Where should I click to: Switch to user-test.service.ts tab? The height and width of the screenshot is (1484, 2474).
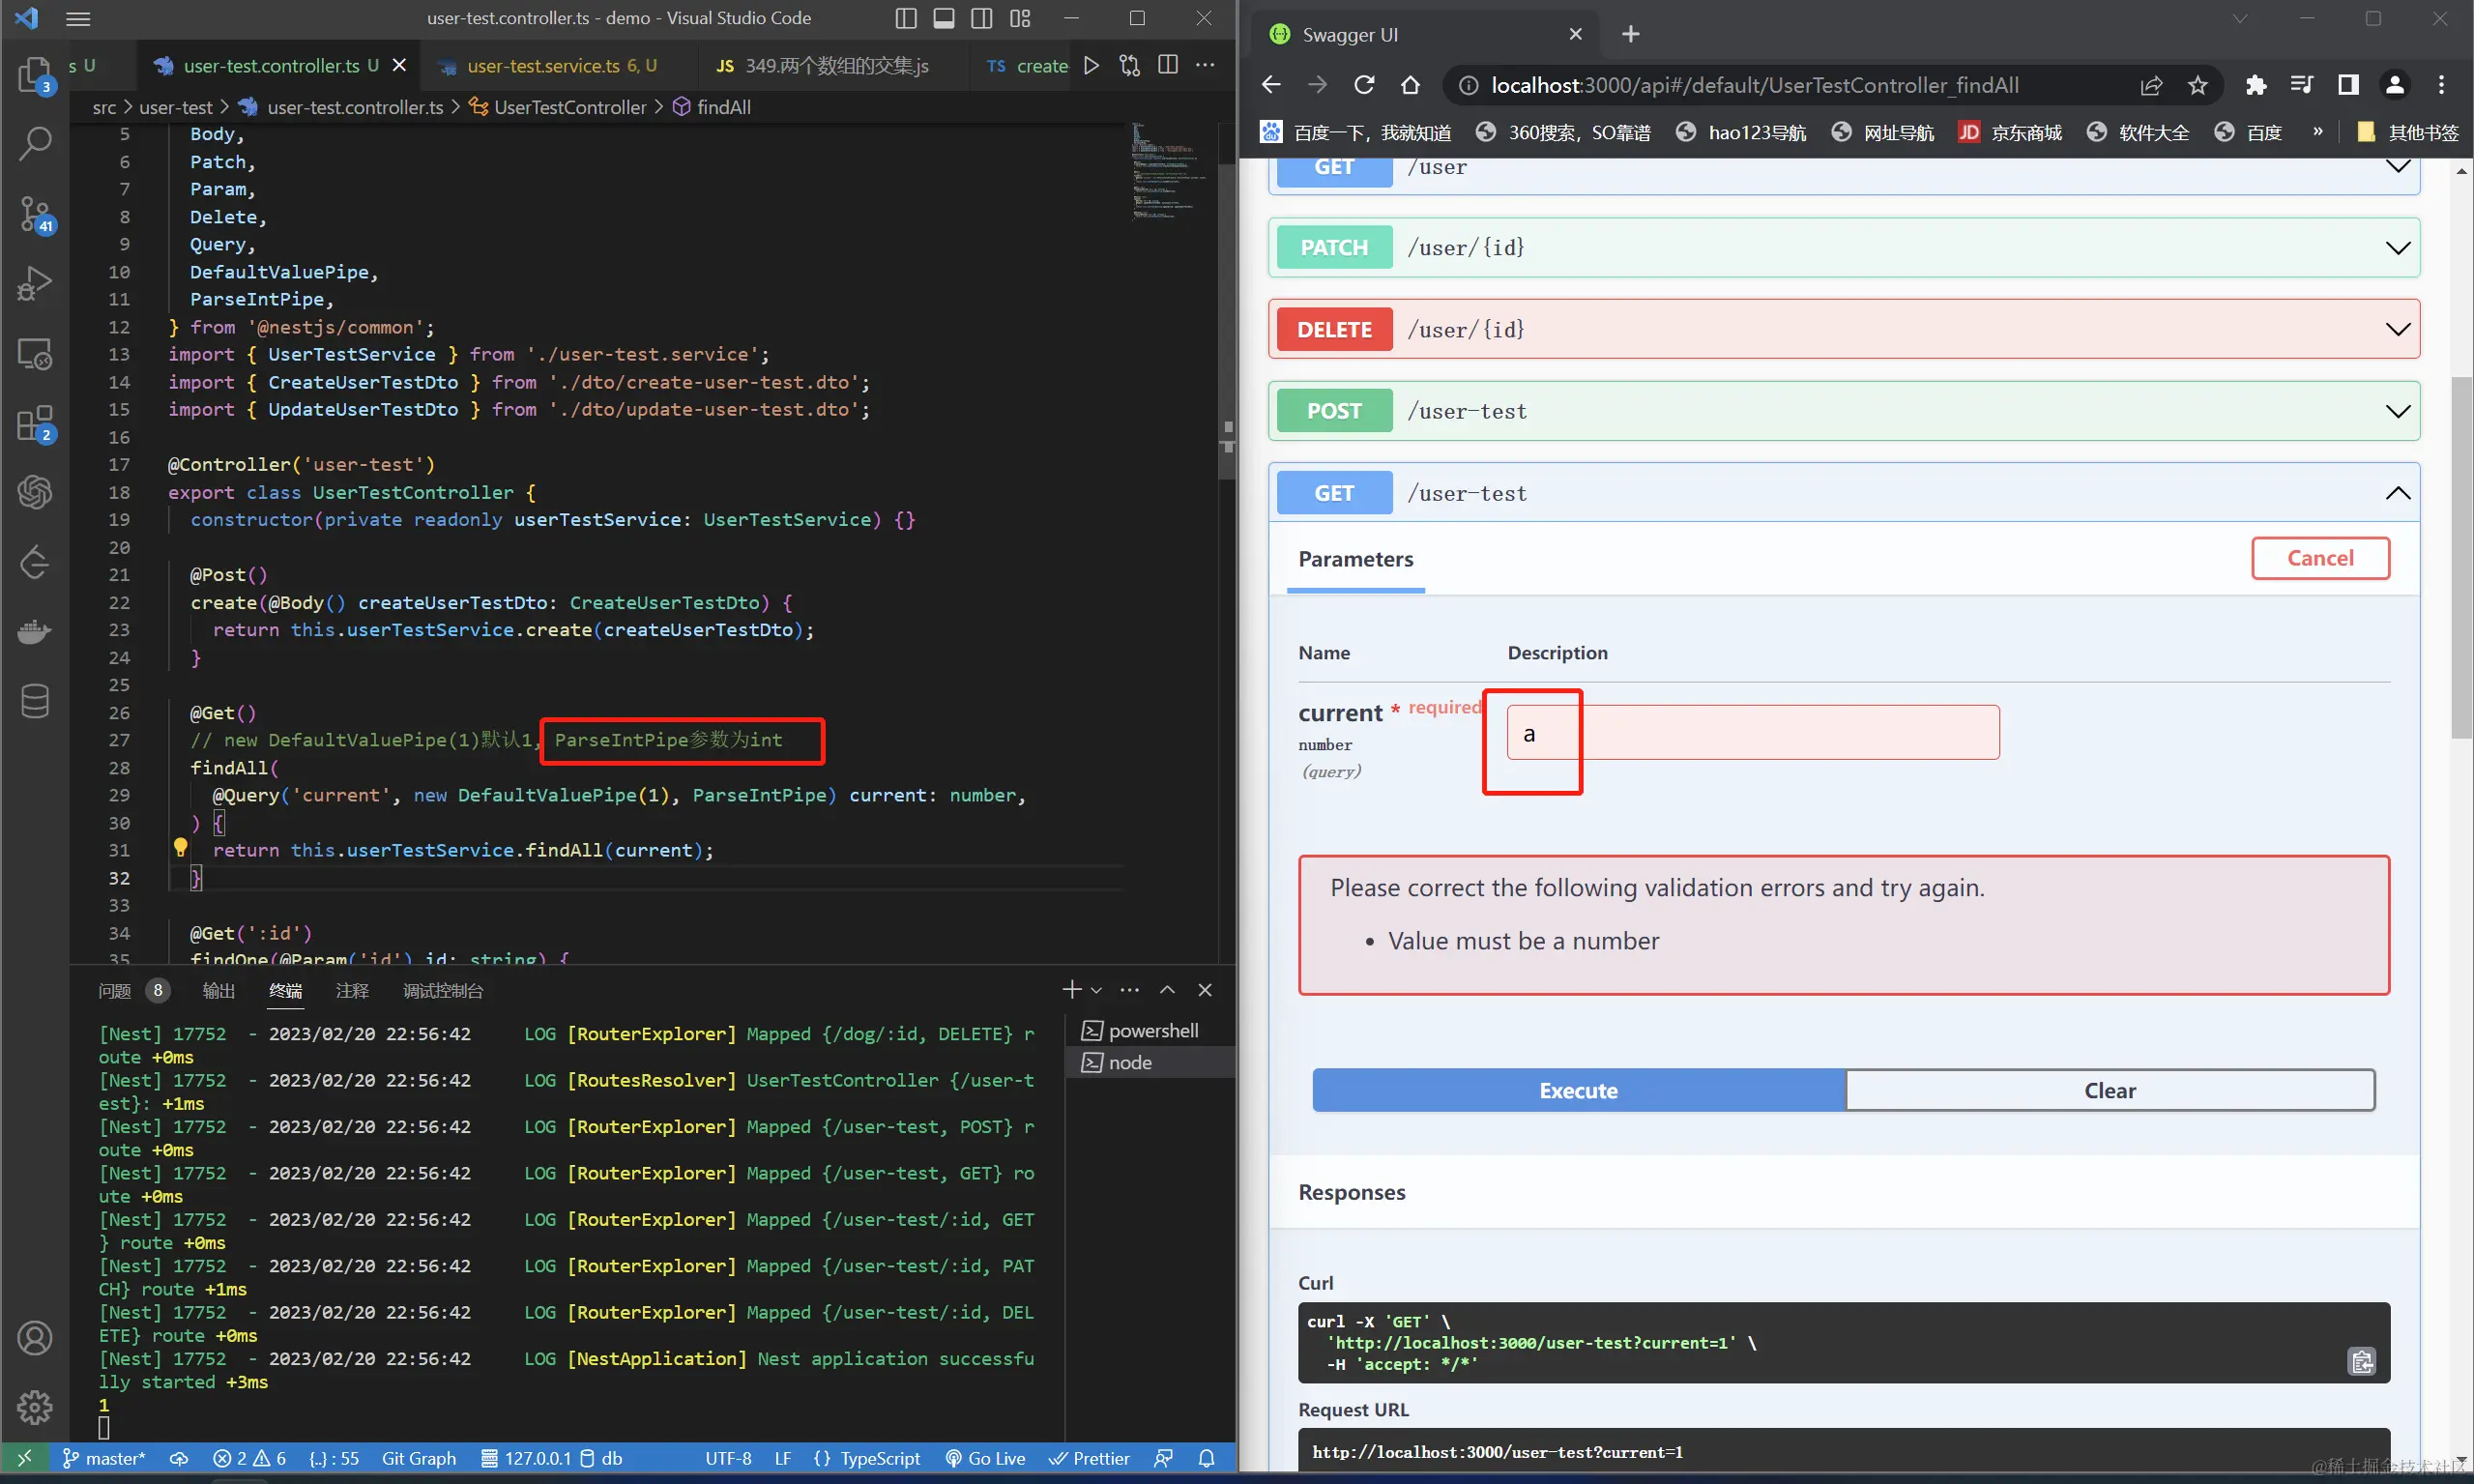pos(543,66)
